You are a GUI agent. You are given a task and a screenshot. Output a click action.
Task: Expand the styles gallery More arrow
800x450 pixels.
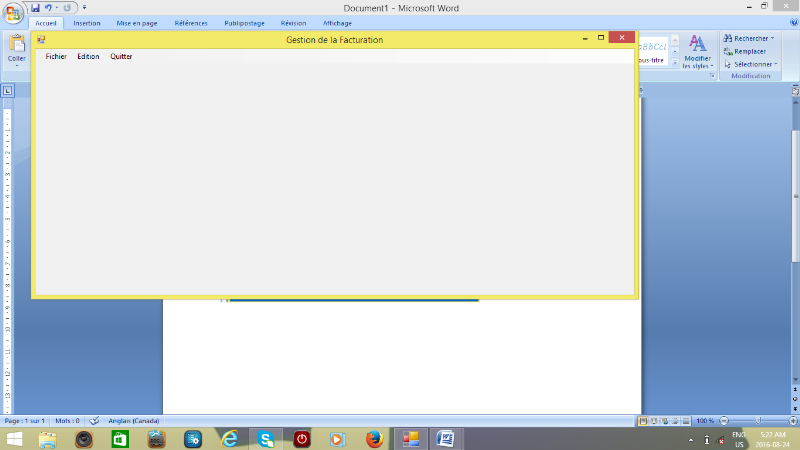[675, 63]
